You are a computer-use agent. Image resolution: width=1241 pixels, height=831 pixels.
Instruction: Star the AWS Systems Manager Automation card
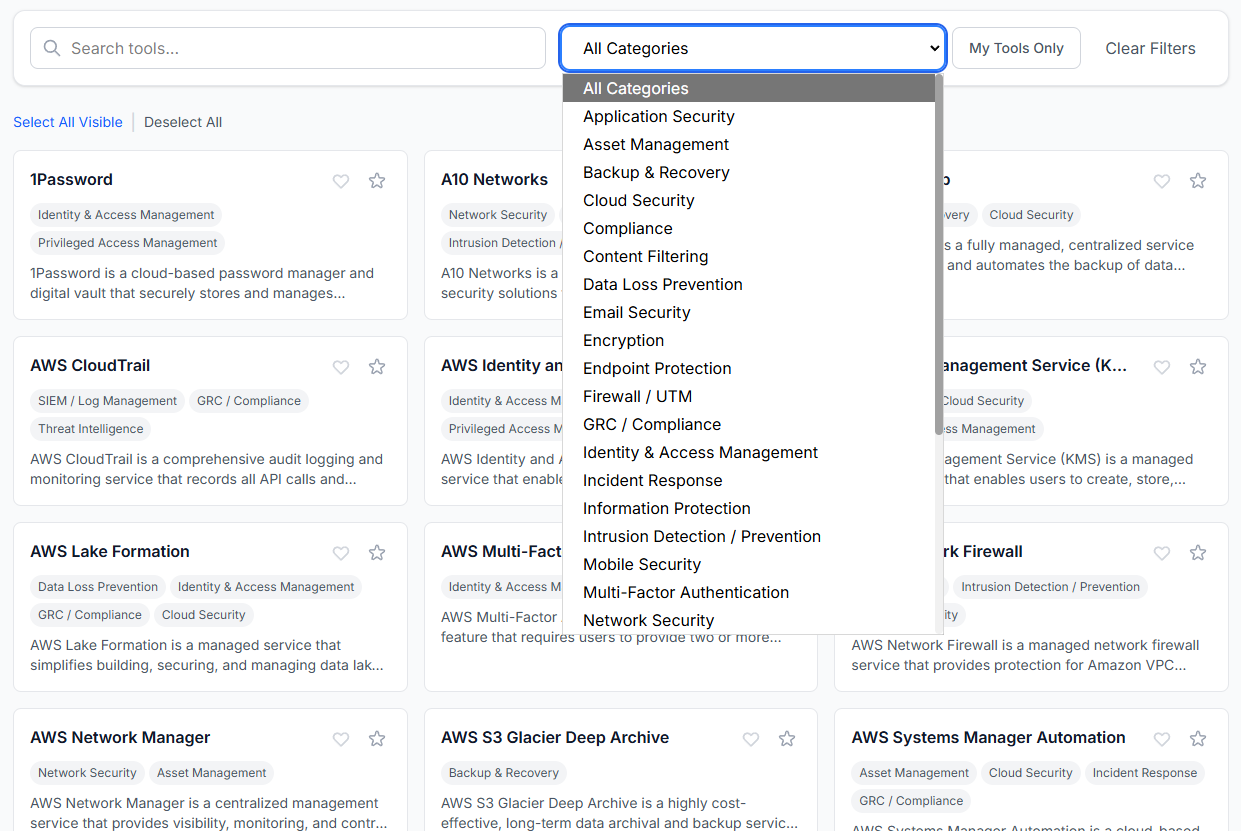point(1198,739)
